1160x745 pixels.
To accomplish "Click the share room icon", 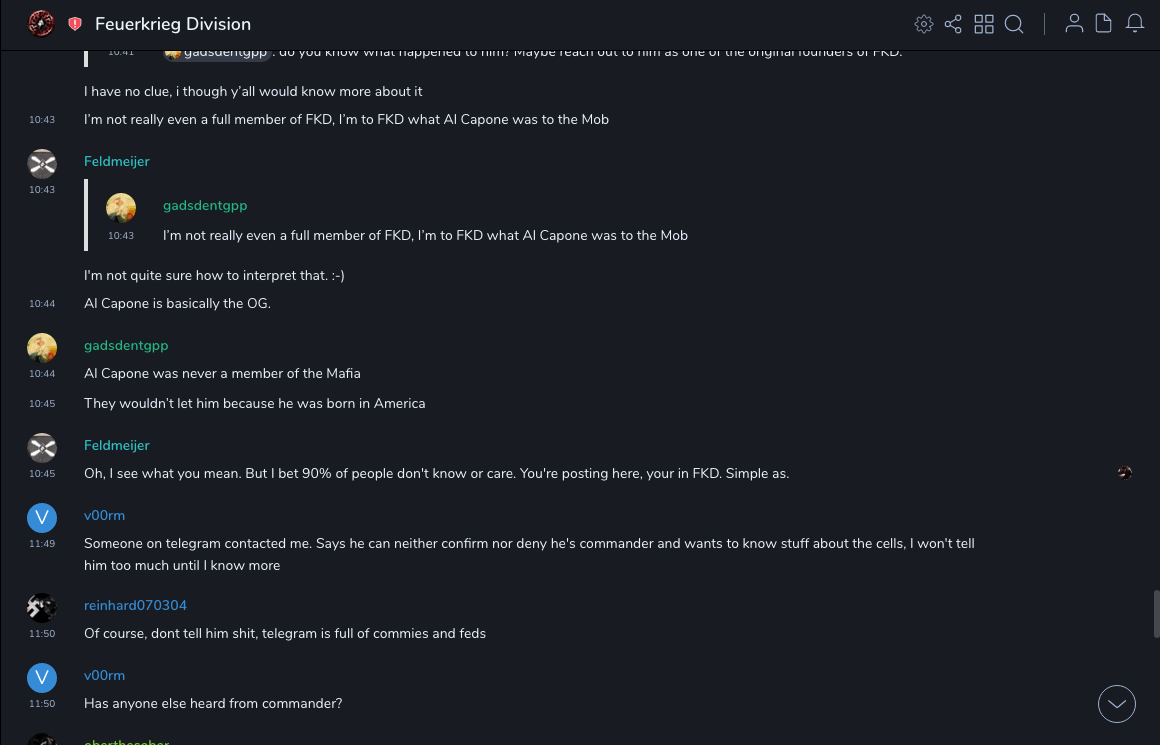I will pyautogui.click(x=953, y=24).
